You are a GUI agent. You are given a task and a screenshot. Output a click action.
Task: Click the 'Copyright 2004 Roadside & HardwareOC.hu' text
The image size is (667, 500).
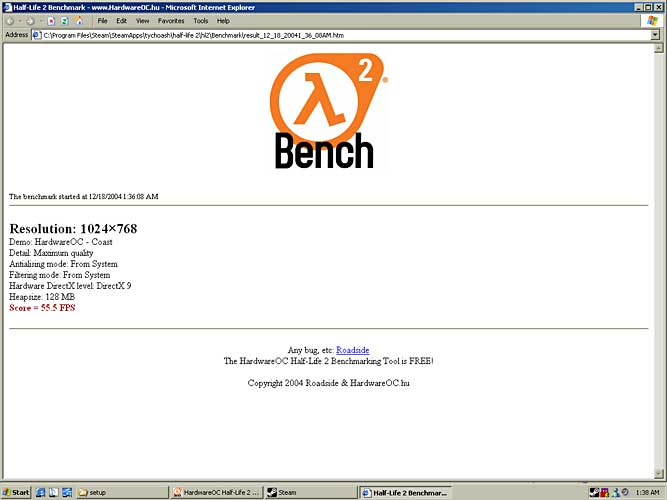pyautogui.click(x=328, y=383)
